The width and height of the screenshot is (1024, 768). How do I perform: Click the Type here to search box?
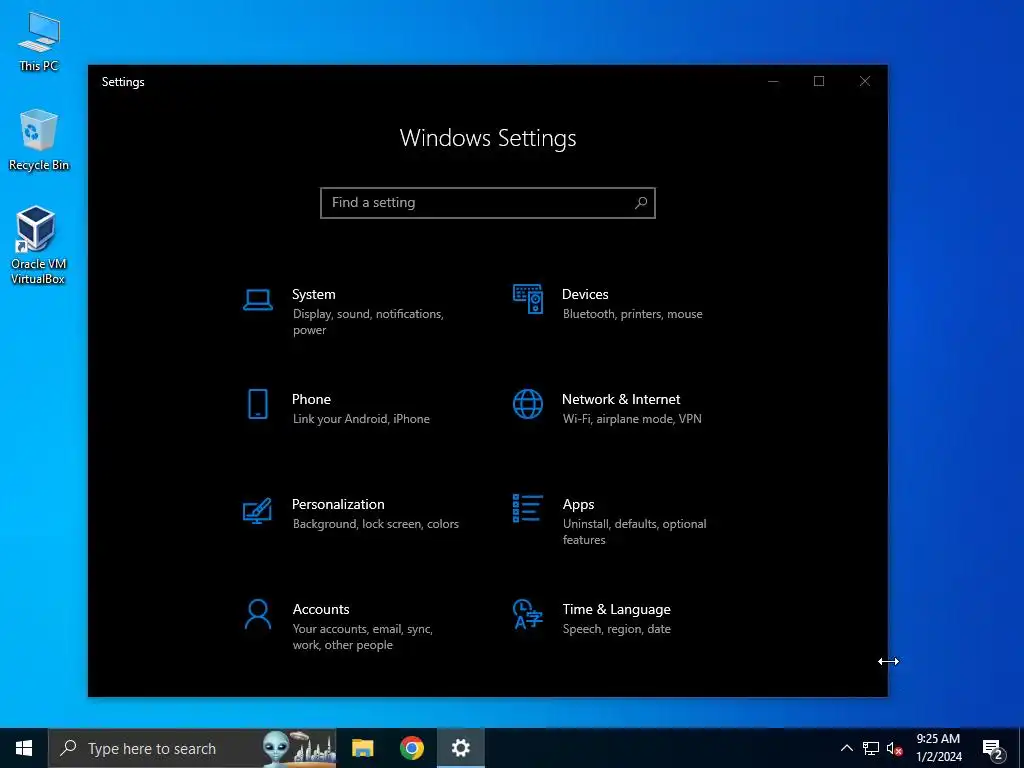193,748
